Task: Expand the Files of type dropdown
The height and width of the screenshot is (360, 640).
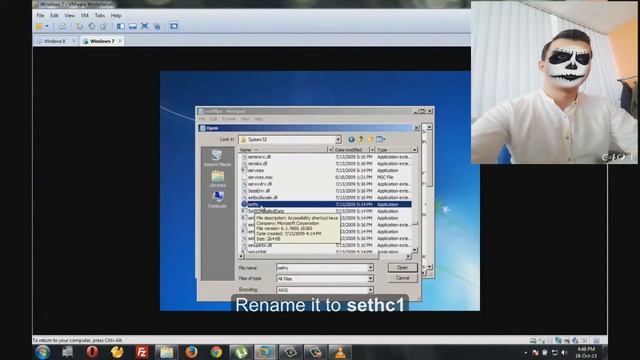Action: pos(370,278)
